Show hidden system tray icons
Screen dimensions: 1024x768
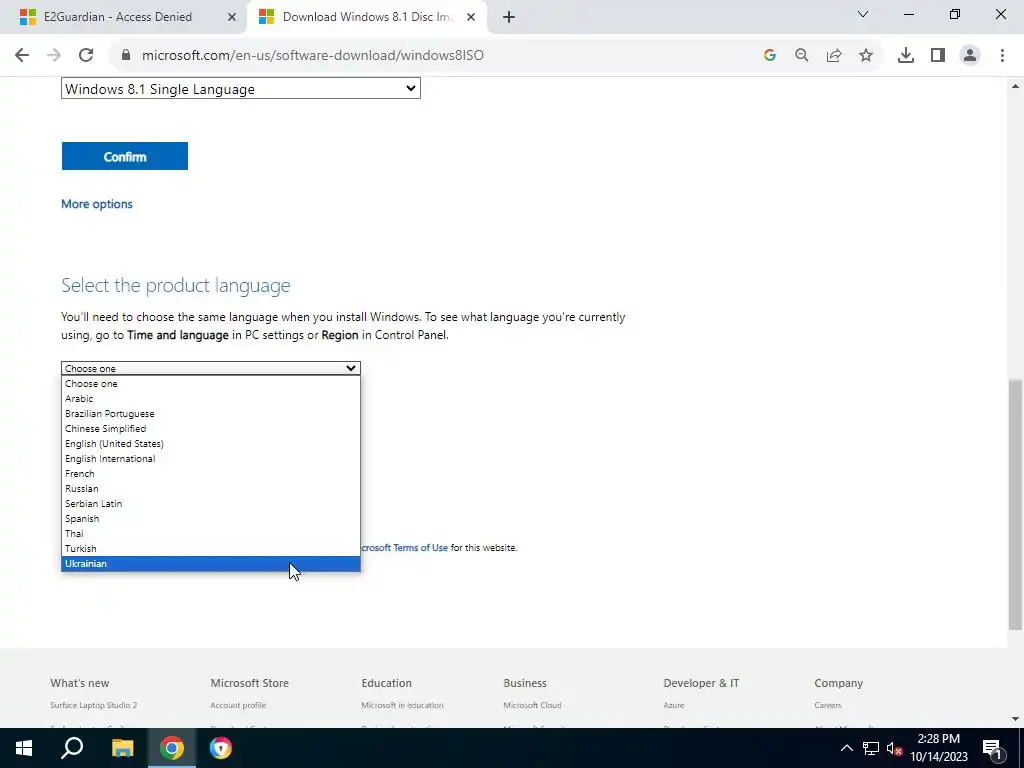point(846,748)
